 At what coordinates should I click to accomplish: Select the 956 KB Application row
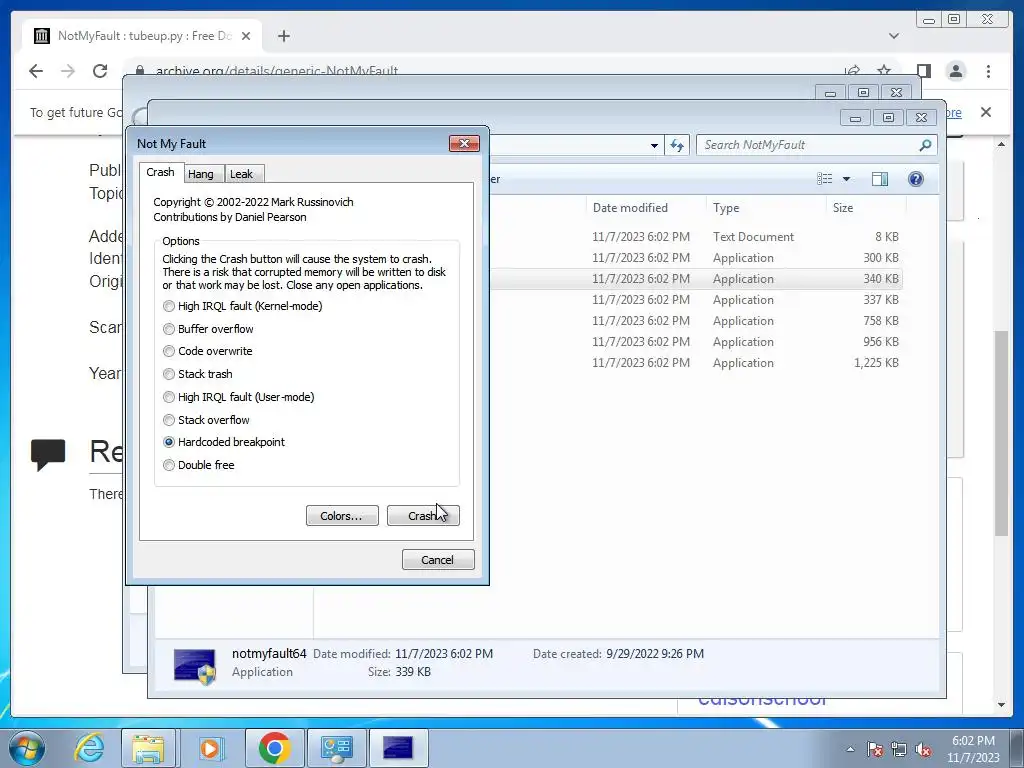(x=696, y=342)
